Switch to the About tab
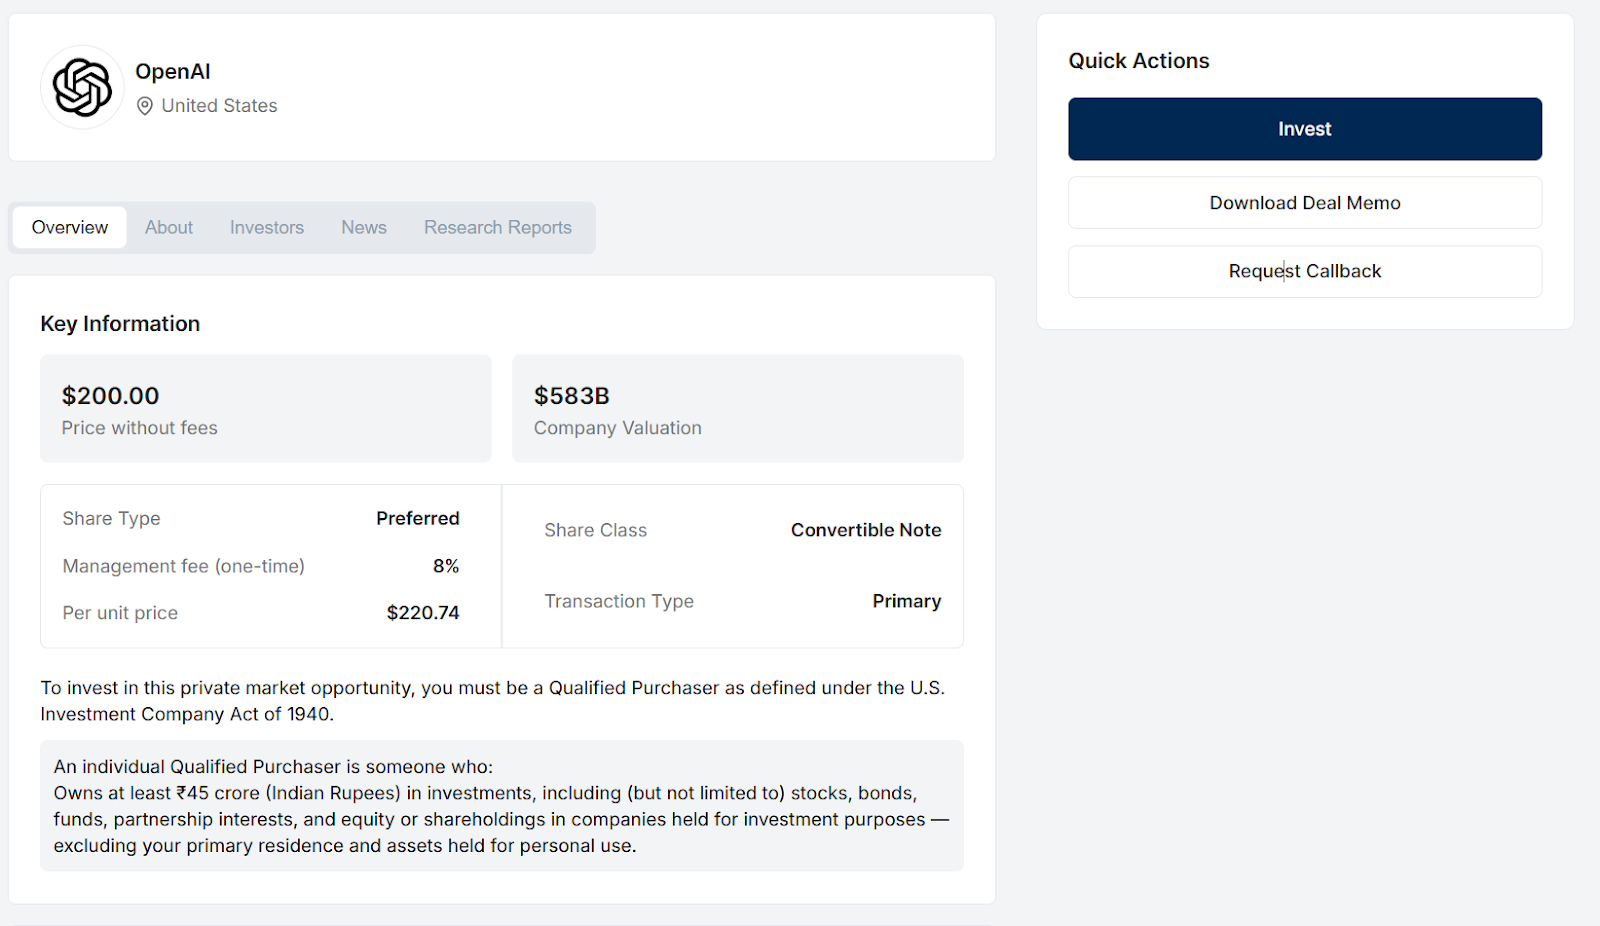 click(169, 228)
